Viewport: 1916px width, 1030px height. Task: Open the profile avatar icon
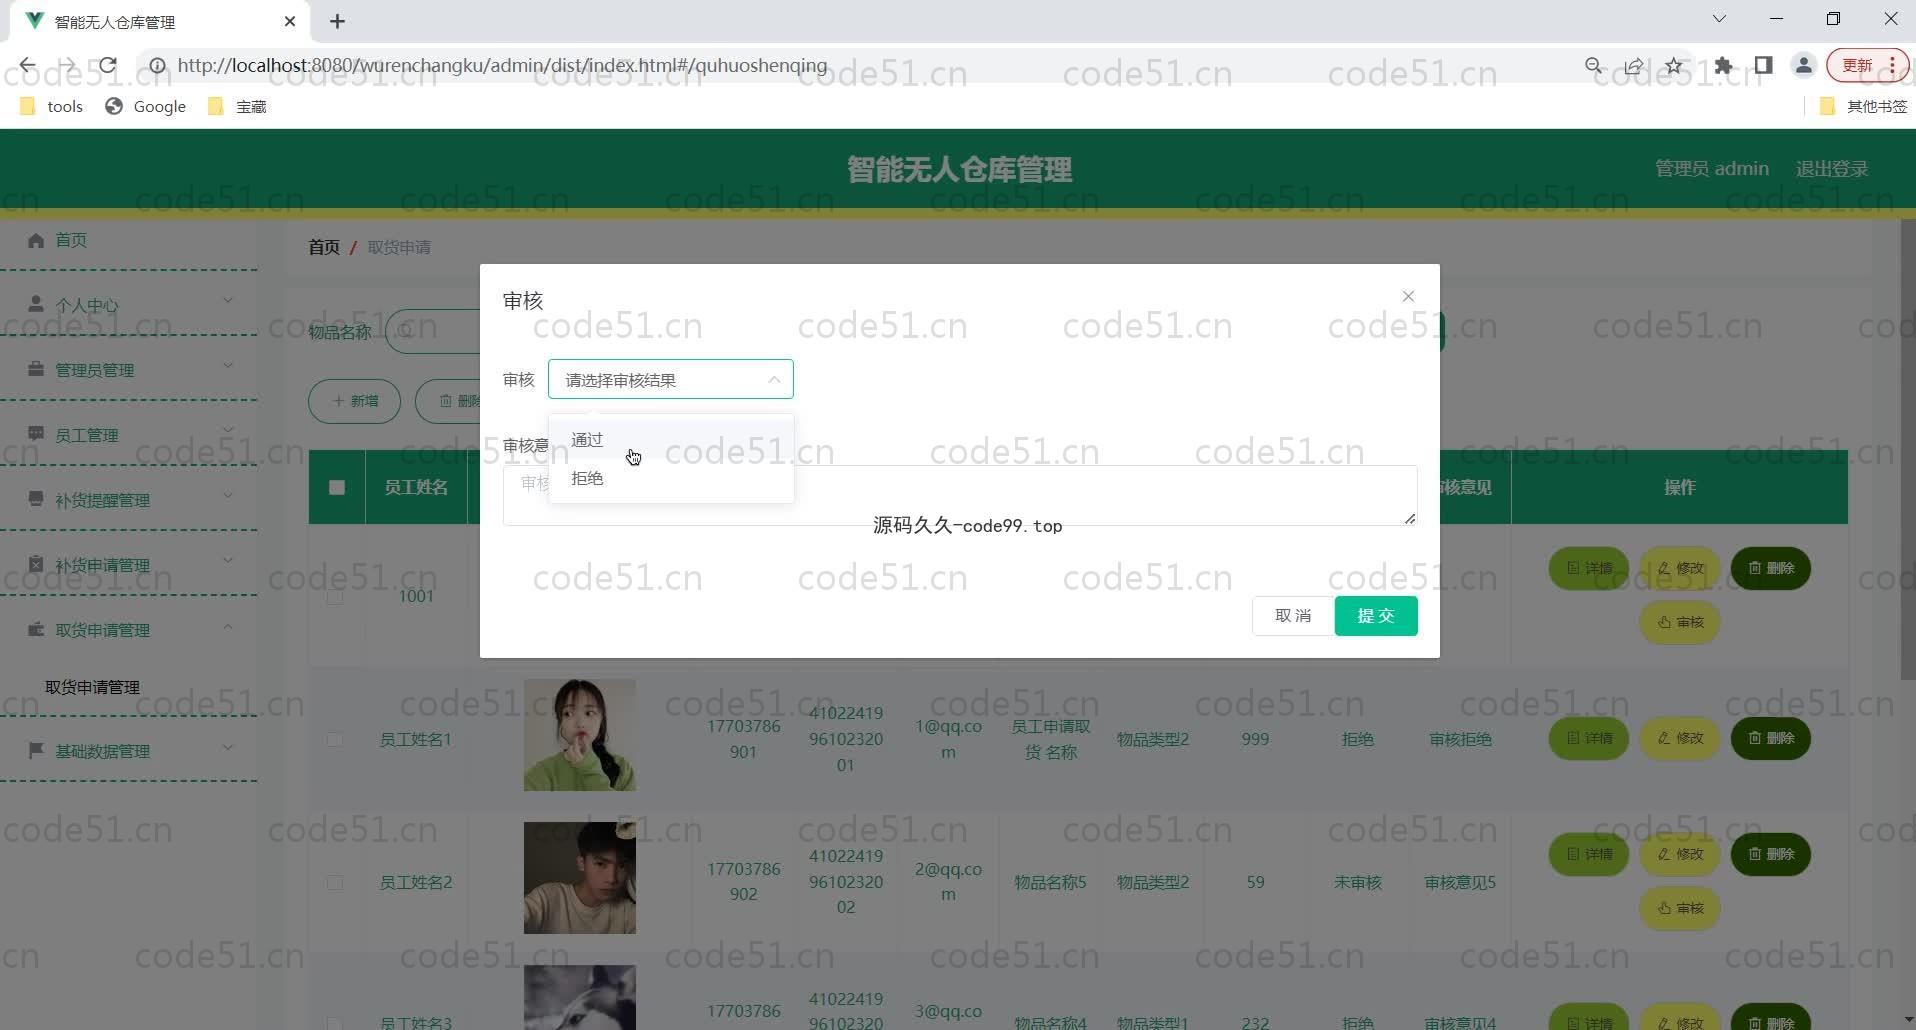tap(1804, 65)
